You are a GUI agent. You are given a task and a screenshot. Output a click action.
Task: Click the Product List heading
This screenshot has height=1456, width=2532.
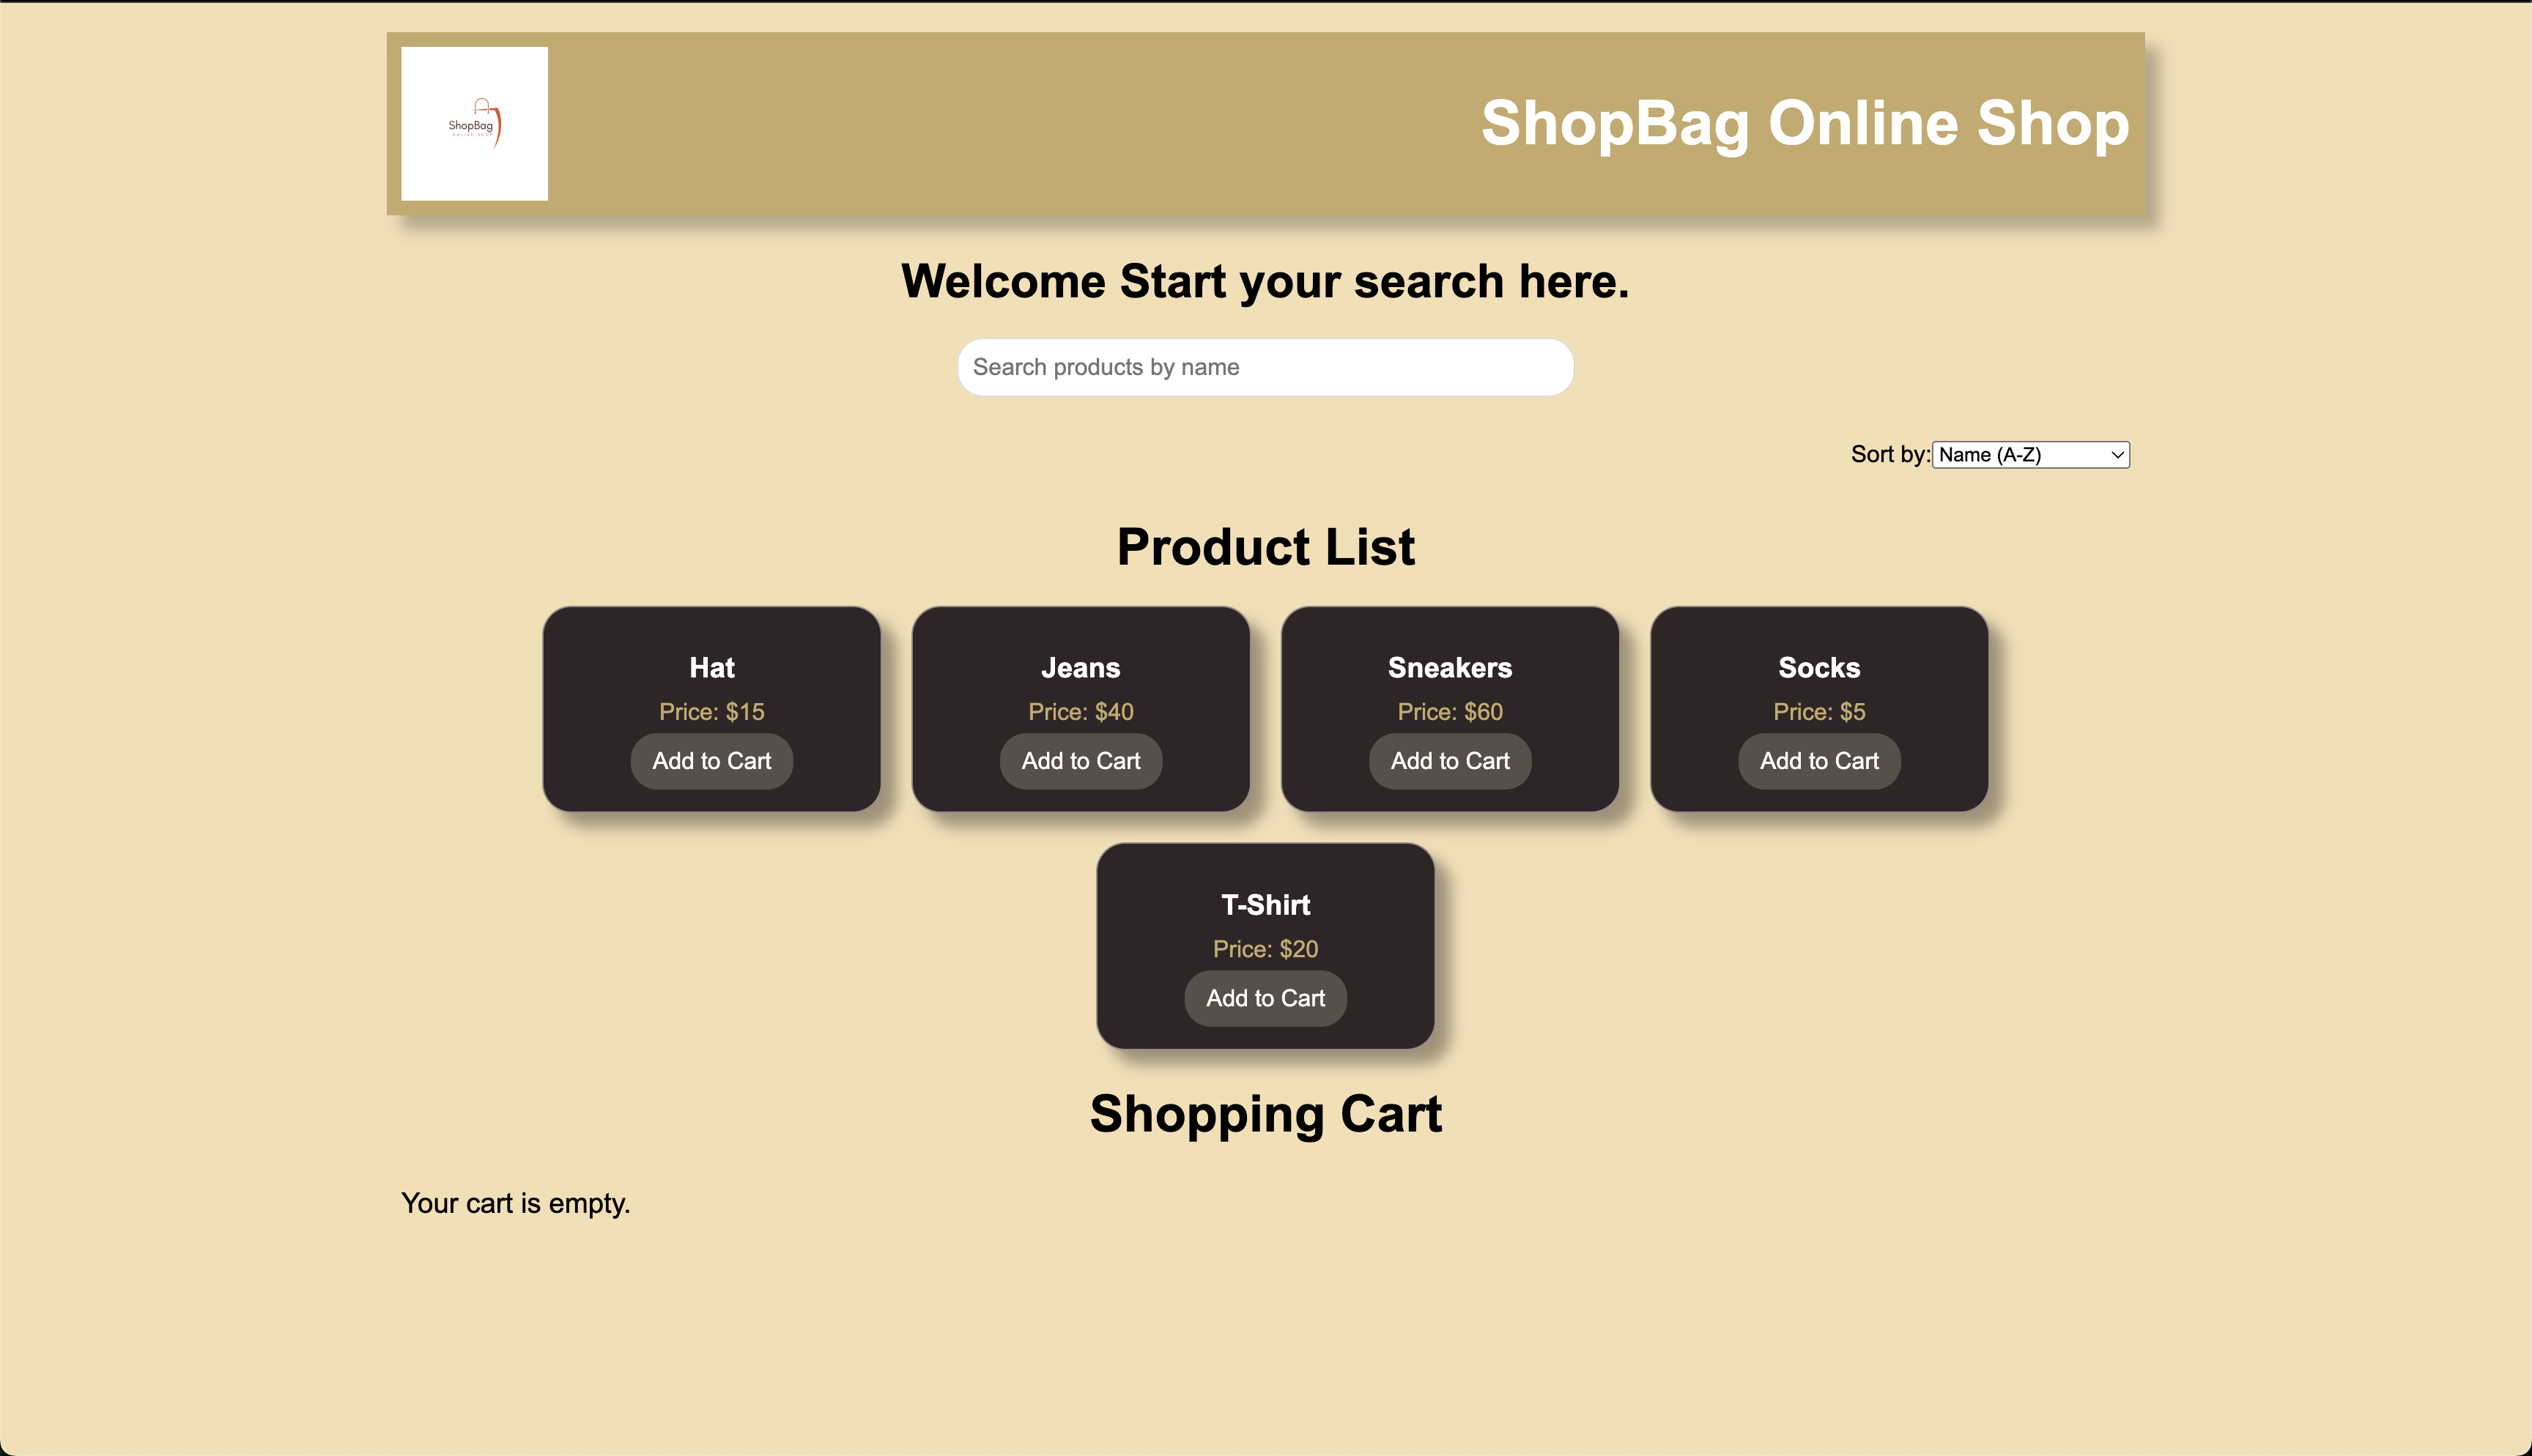1265,547
